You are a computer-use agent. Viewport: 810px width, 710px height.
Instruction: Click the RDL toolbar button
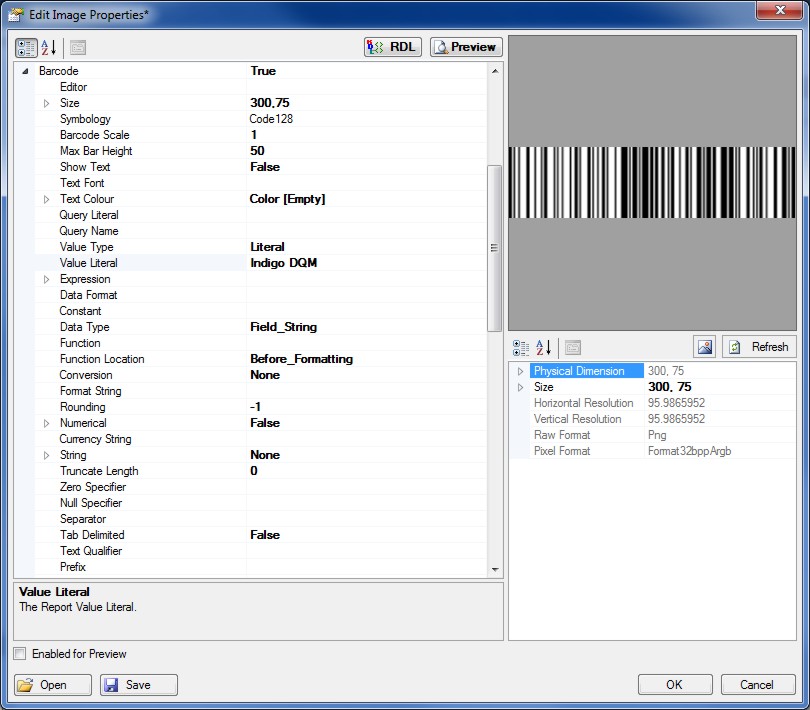[392, 47]
